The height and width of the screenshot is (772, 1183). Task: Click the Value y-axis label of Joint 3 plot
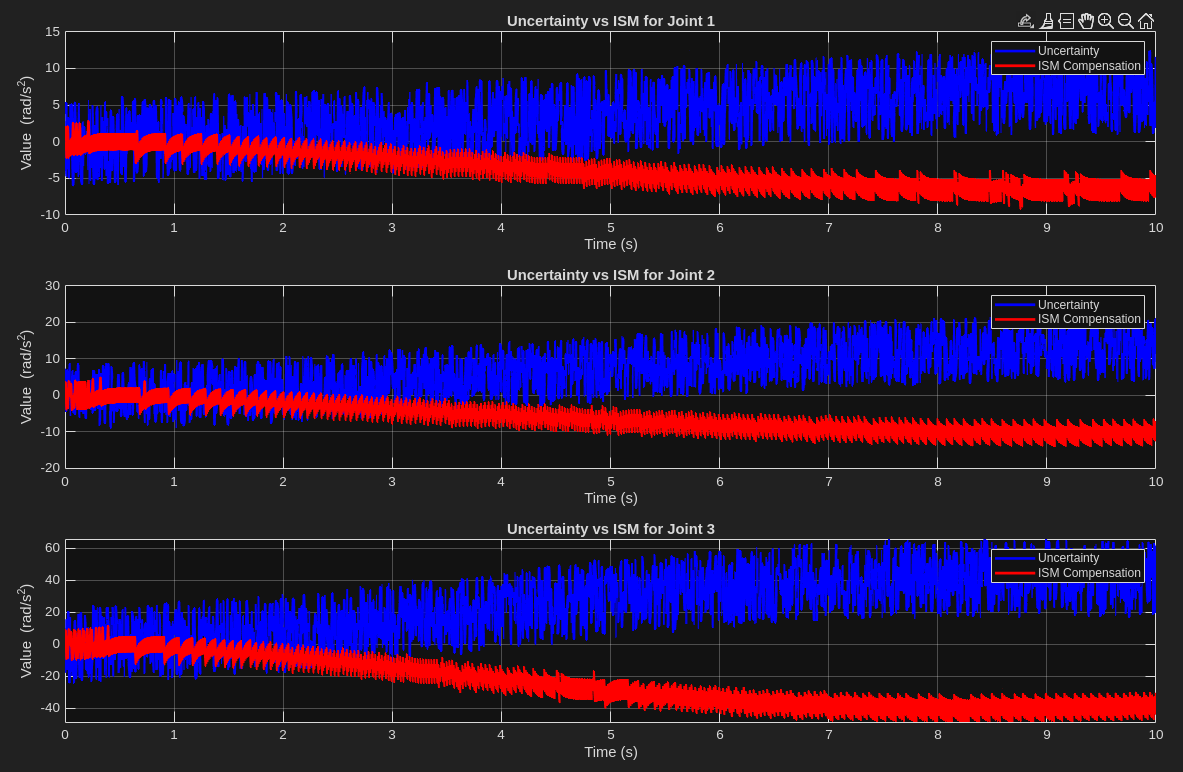(26, 631)
